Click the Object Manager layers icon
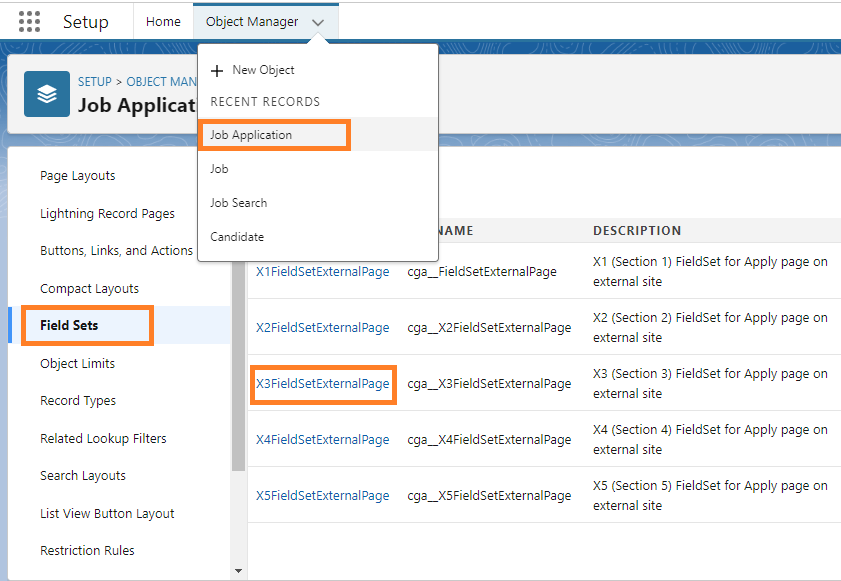 pyautogui.click(x=47, y=94)
